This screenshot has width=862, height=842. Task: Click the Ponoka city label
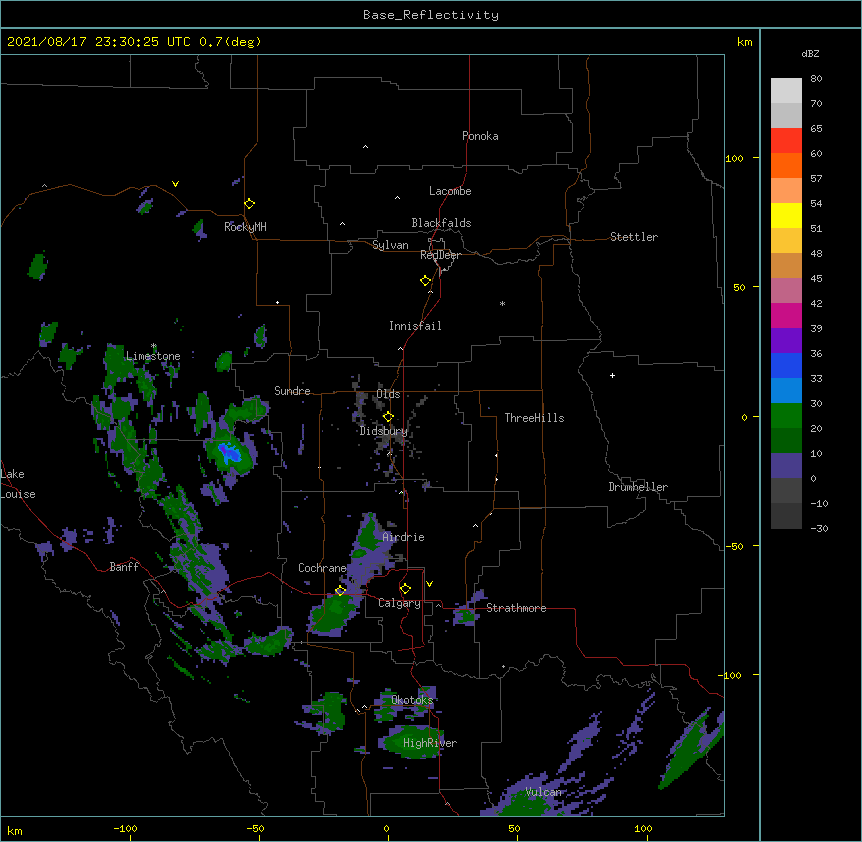pyautogui.click(x=480, y=136)
